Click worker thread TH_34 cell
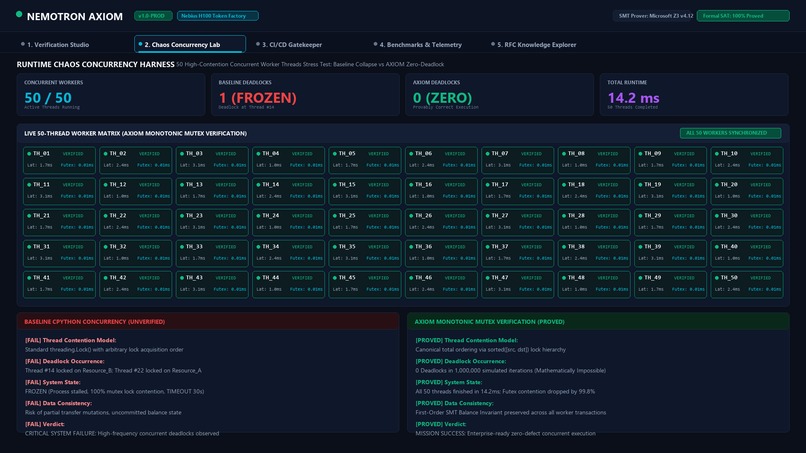This screenshot has width=806, height=453. 288,253
